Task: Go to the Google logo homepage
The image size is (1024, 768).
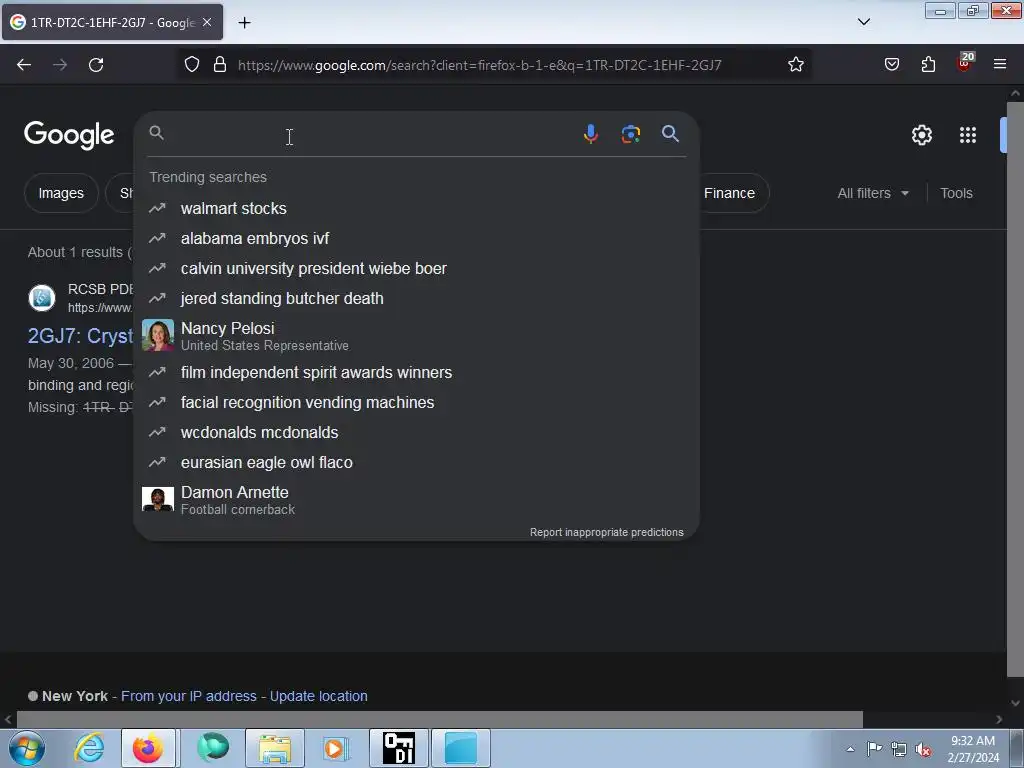Action: point(69,135)
